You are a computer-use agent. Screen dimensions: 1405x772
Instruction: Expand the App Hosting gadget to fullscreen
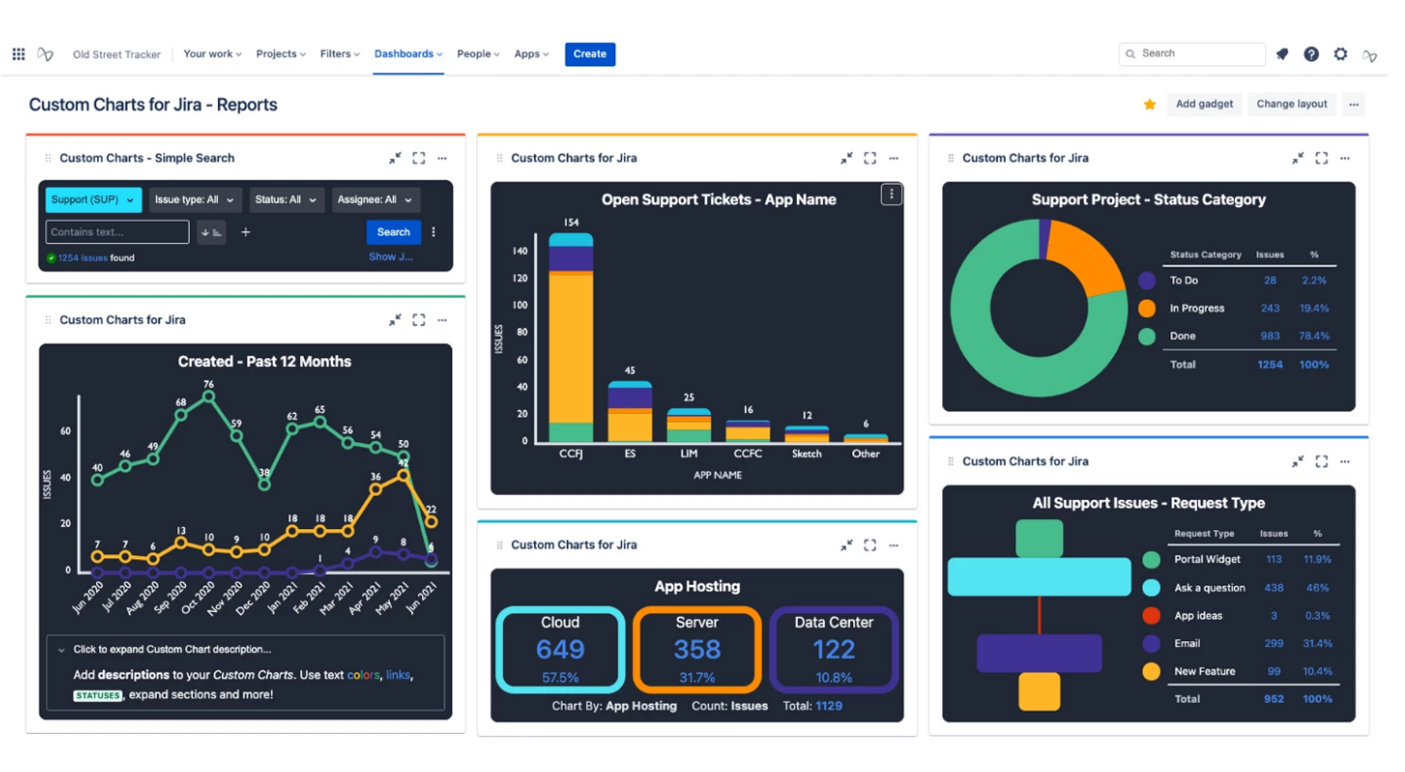[869, 545]
